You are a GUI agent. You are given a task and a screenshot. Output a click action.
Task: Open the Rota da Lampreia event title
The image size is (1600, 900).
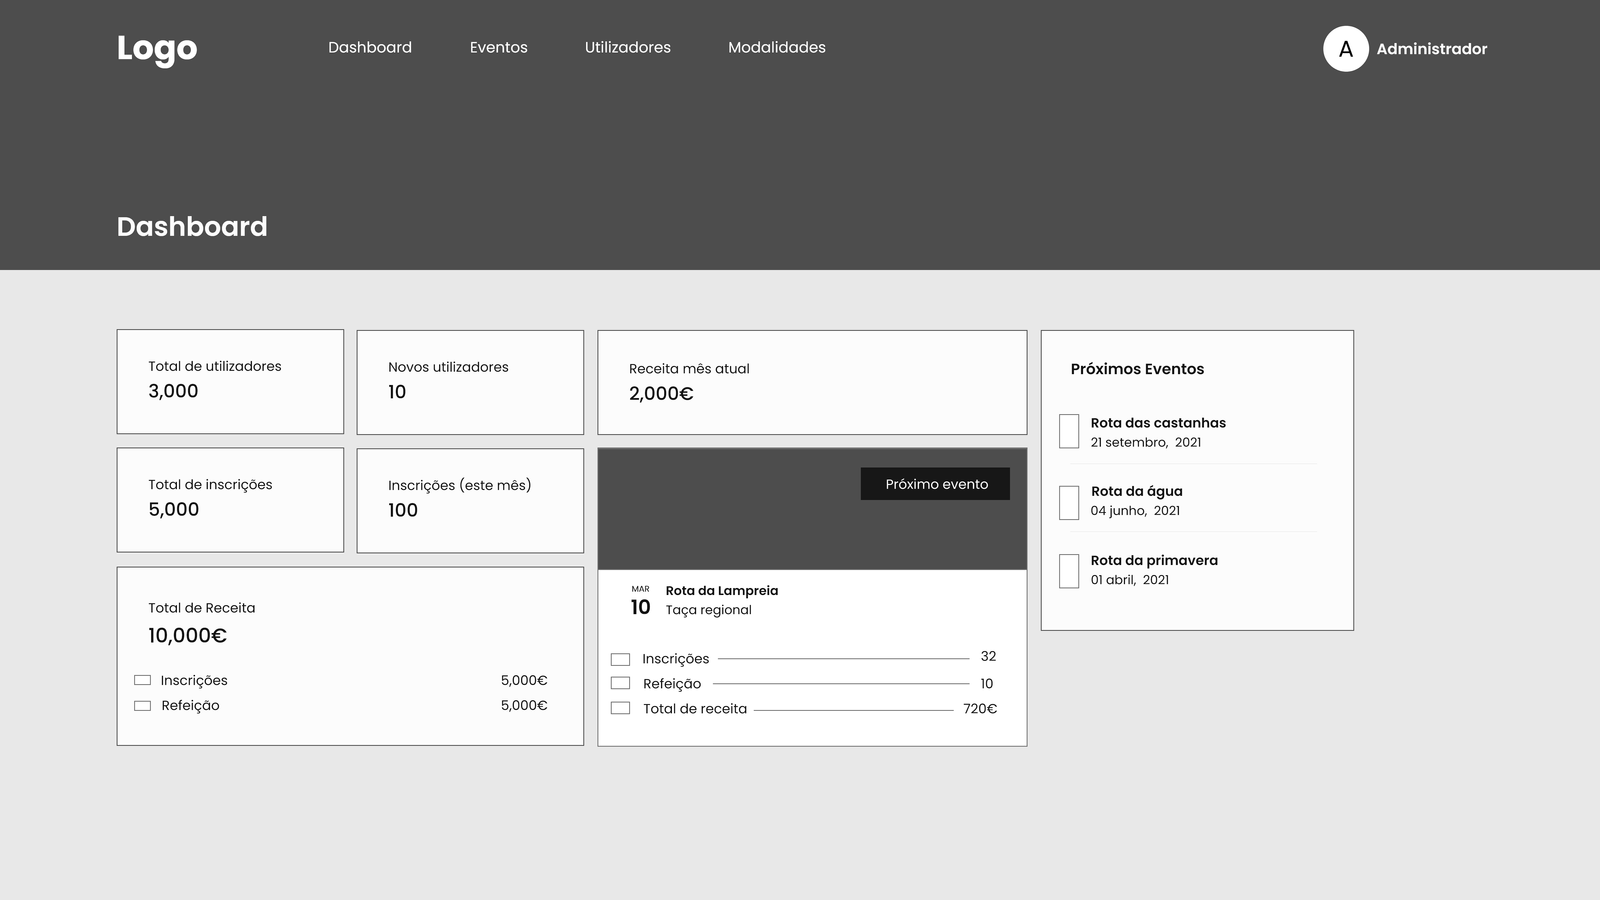tap(721, 591)
